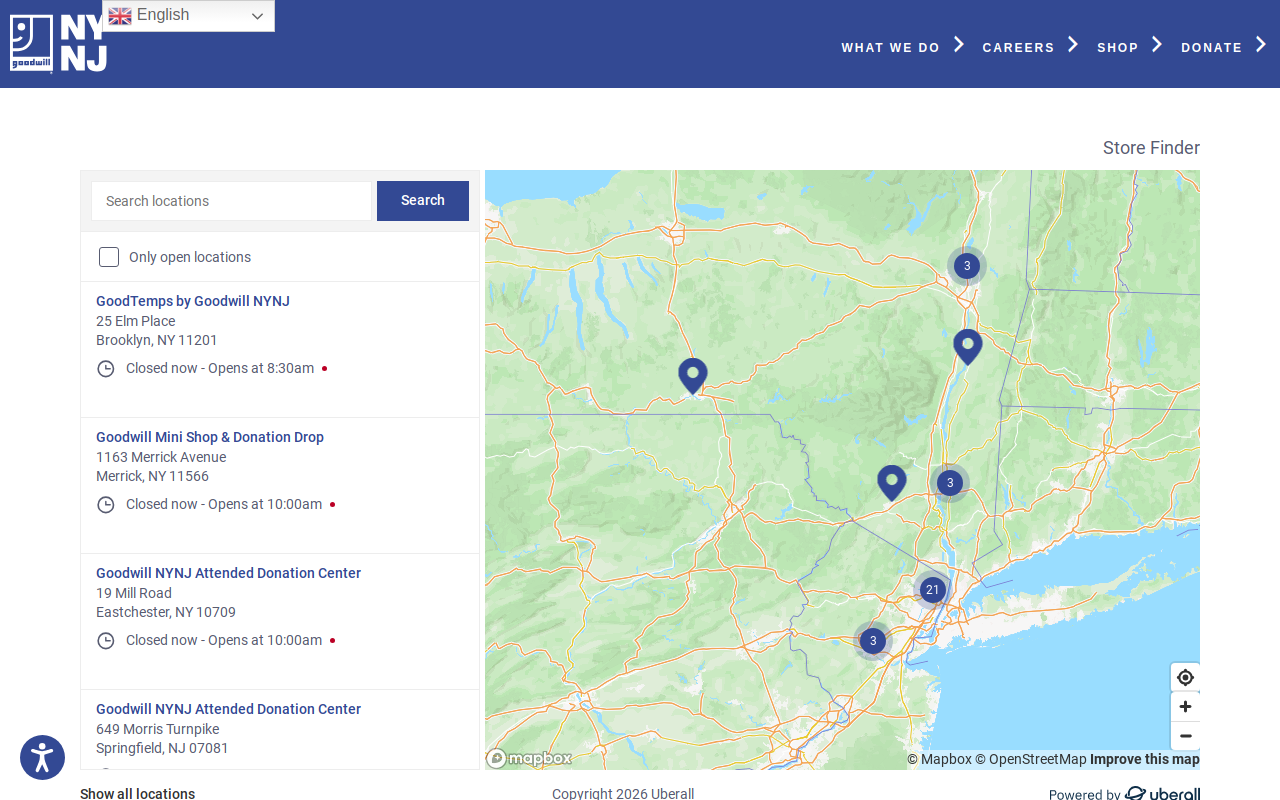Expand the chevron next to Donate
This screenshot has height=800, width=1280.
(1261, 45)
